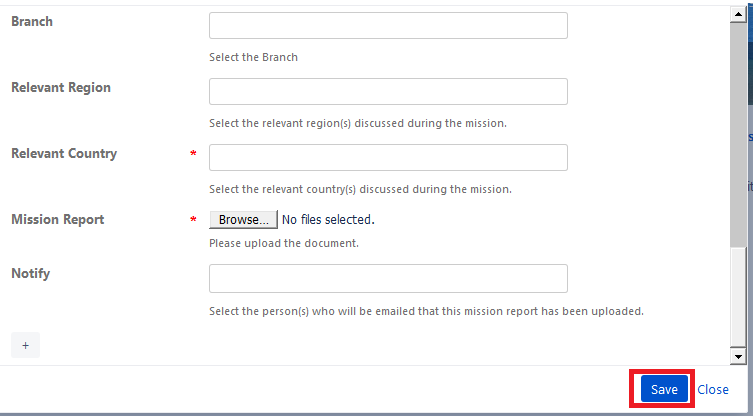Click Browse to upload Mission Report
The image size is (753, 416).
click(243, 220)
